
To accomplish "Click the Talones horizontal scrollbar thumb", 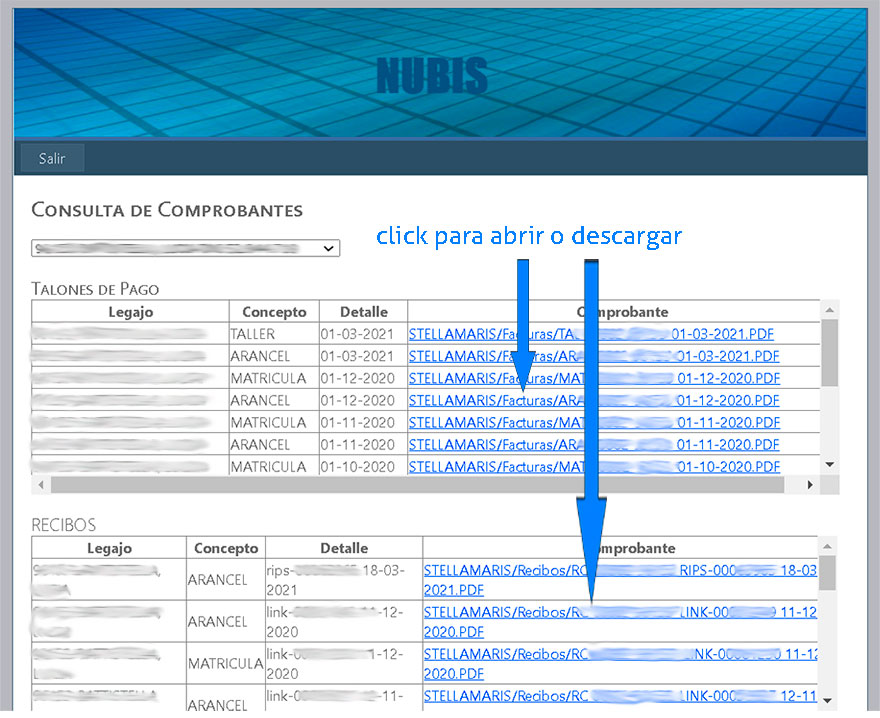I will pyautogui.click(x=418, y=484).
